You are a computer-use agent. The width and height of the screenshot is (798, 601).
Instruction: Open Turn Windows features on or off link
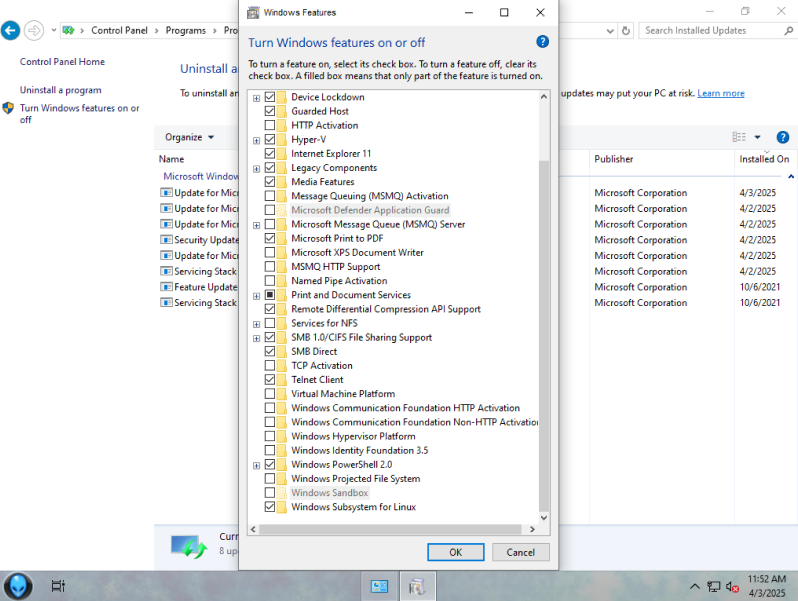79,113
